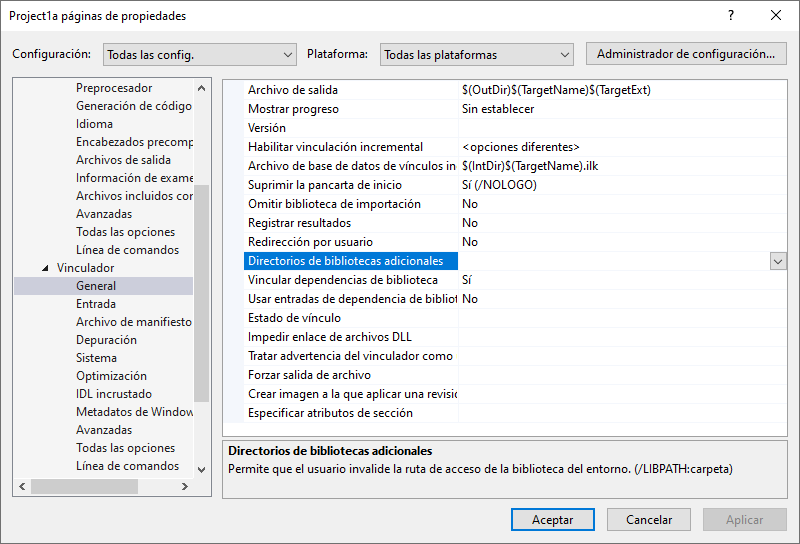This screenshot has height=544, width=800.
Task: Select the Vinculador node label
Action: (x=85, y=268)
